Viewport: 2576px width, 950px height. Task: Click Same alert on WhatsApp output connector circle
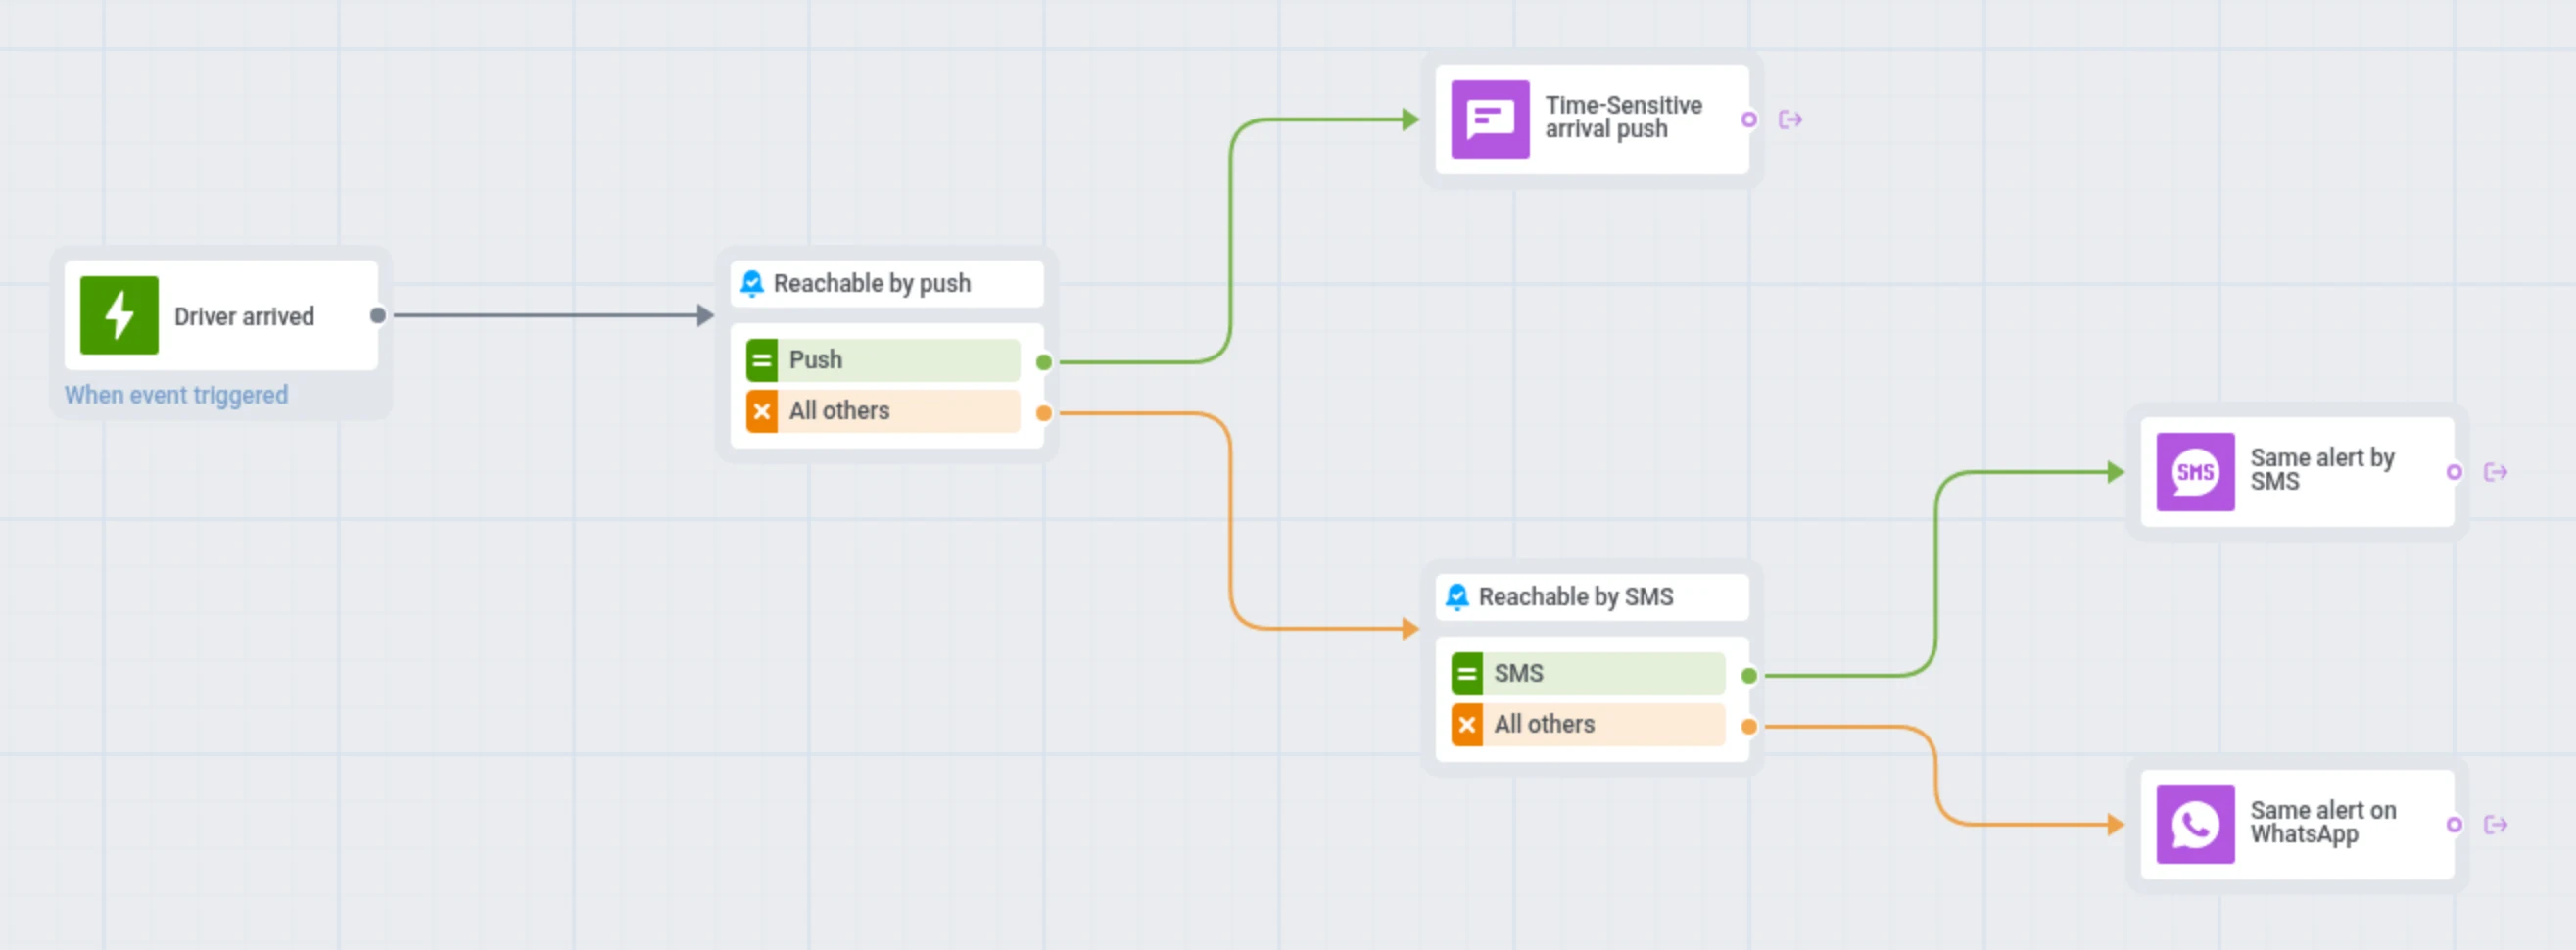(x=2453, y=825)
